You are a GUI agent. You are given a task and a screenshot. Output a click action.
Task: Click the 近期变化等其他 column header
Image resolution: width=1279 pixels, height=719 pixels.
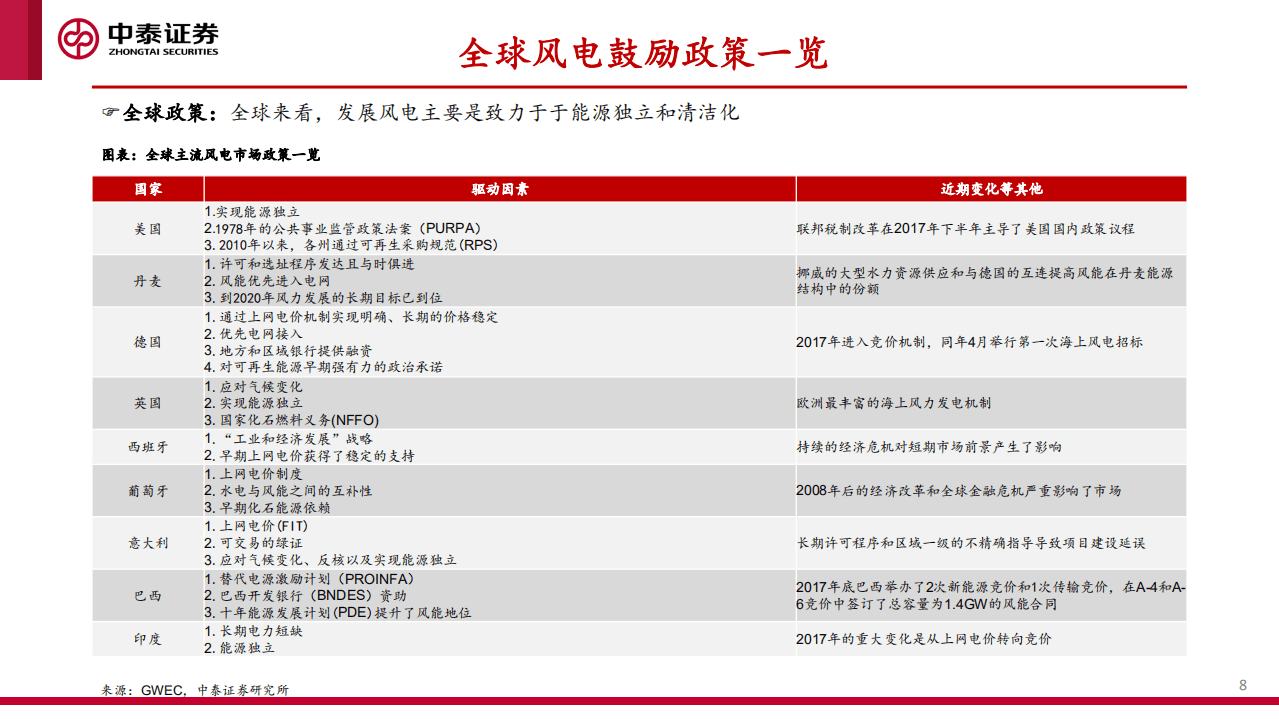click(991, 189)
